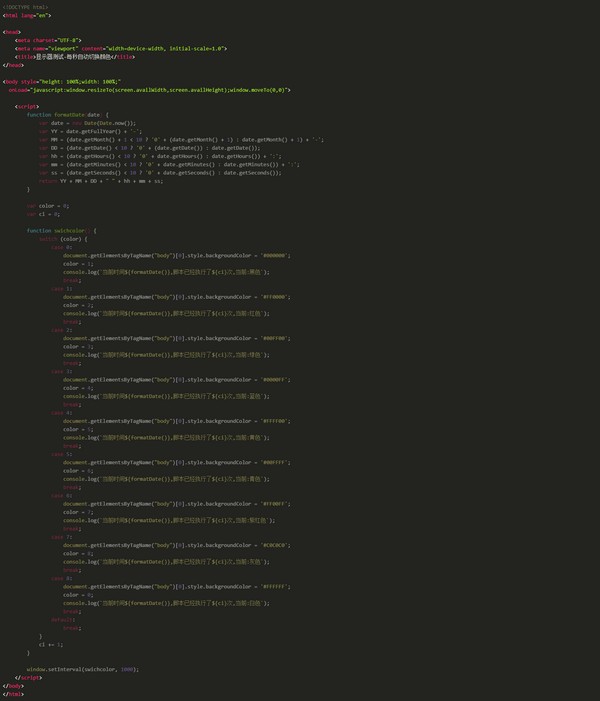
Task: Click the <!DOCTYPE html> declaration line
Action: (25, 7)
